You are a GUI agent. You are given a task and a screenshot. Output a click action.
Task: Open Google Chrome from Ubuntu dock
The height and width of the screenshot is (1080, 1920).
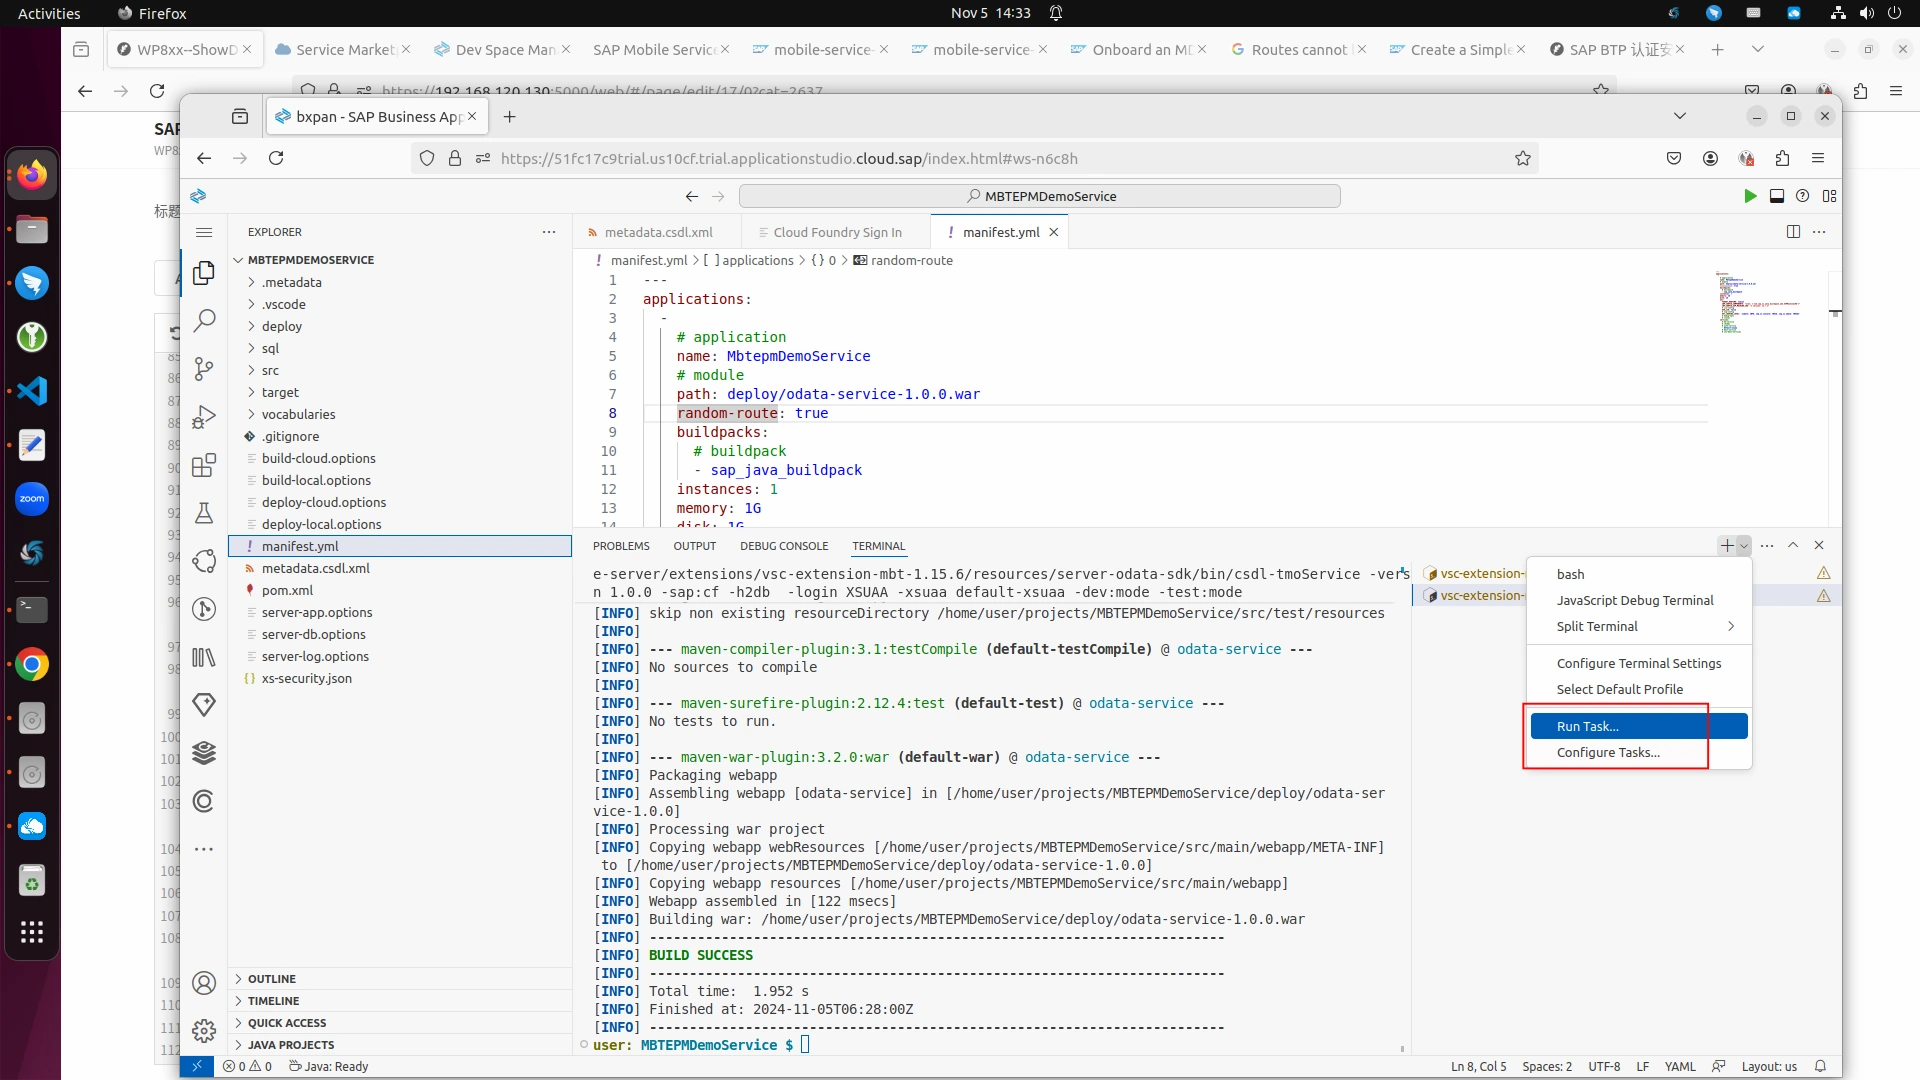[32, 664]
